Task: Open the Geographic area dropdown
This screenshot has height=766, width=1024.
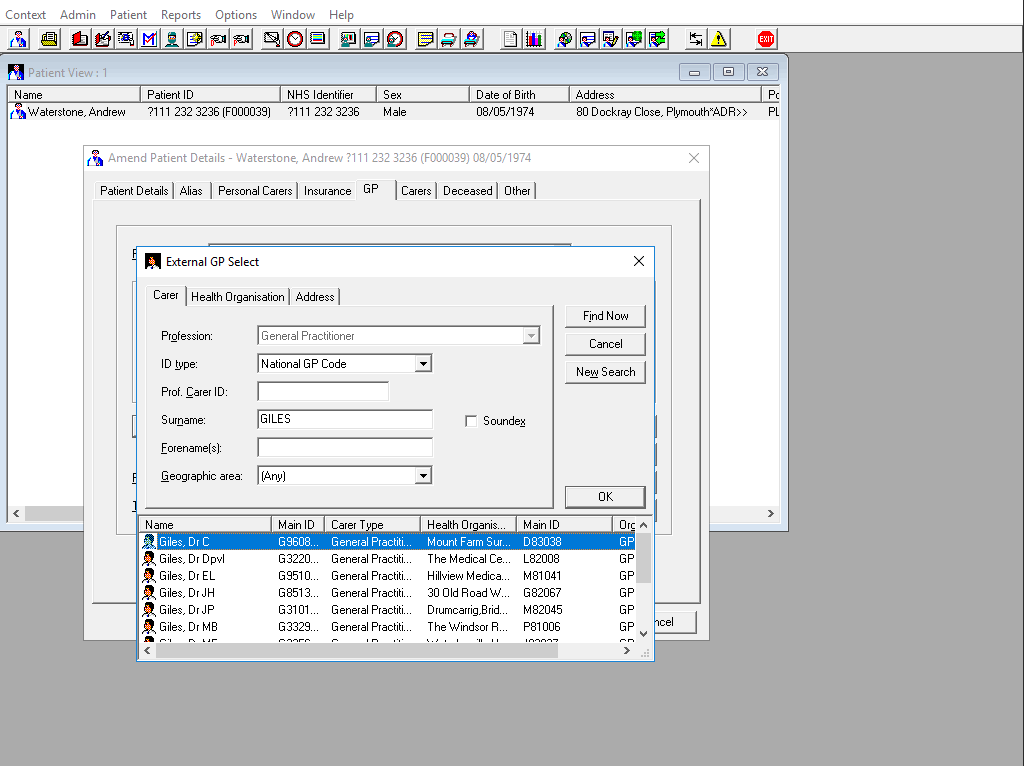Action: 423,476
